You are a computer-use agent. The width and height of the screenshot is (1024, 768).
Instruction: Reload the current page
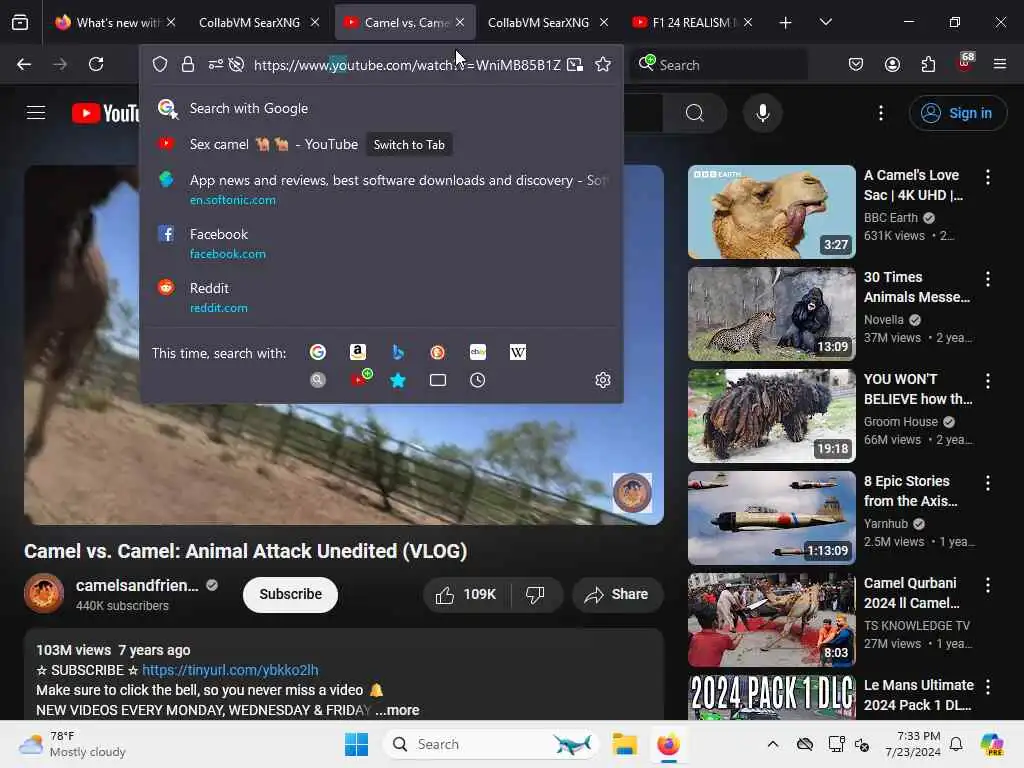pos(96,64)
